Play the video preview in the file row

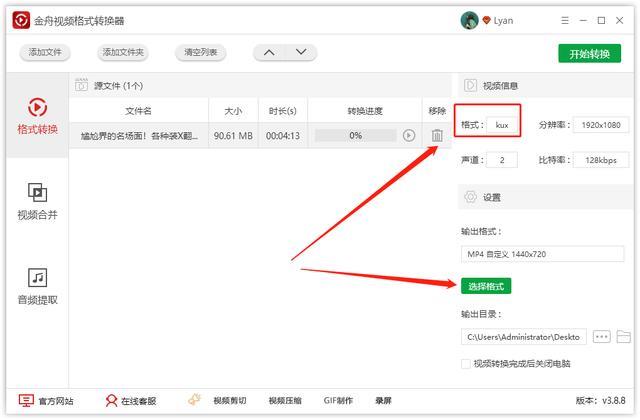[408, 135]
